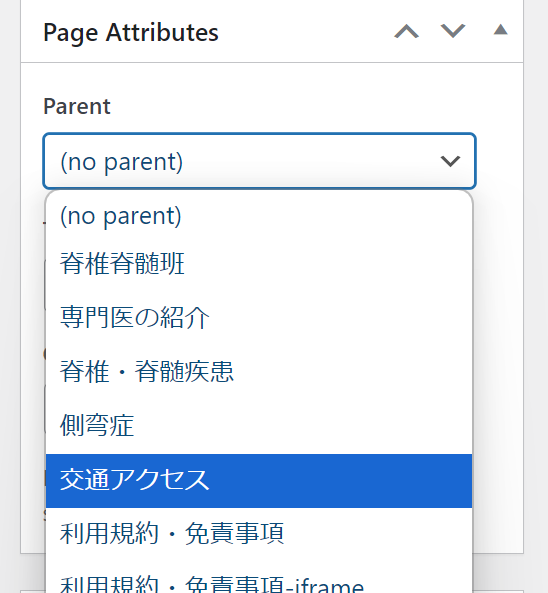Select 専門医の紹介 from parent list
Image resolution: width=548 pixels, height=593 pixels.
[x=259, y=317]
